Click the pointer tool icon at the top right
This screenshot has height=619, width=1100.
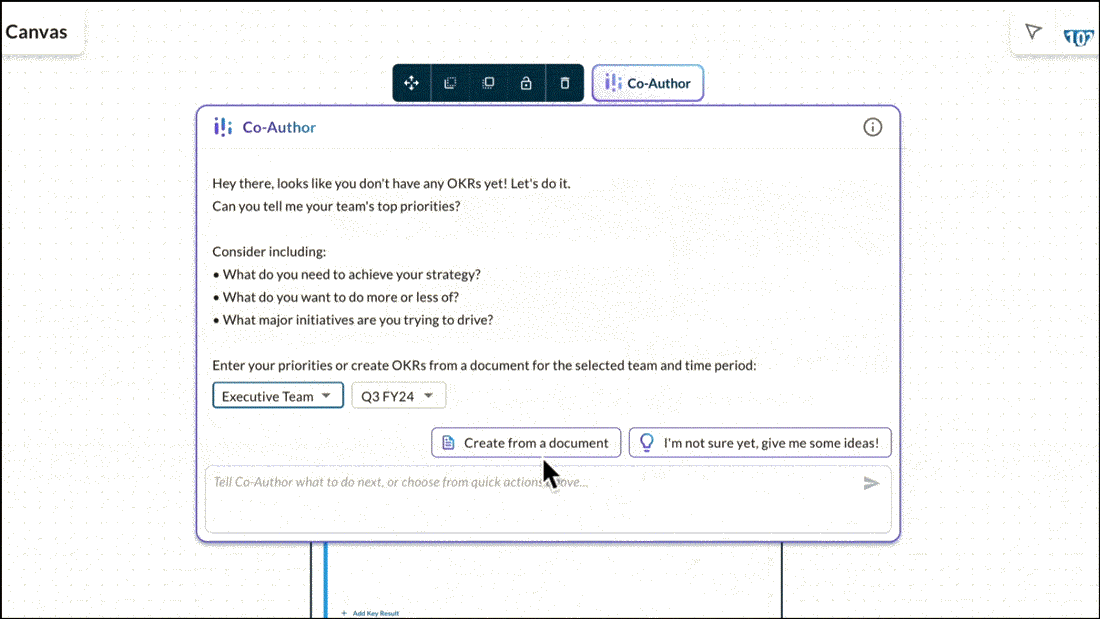pyautogui.click(x=1033, y=32)
